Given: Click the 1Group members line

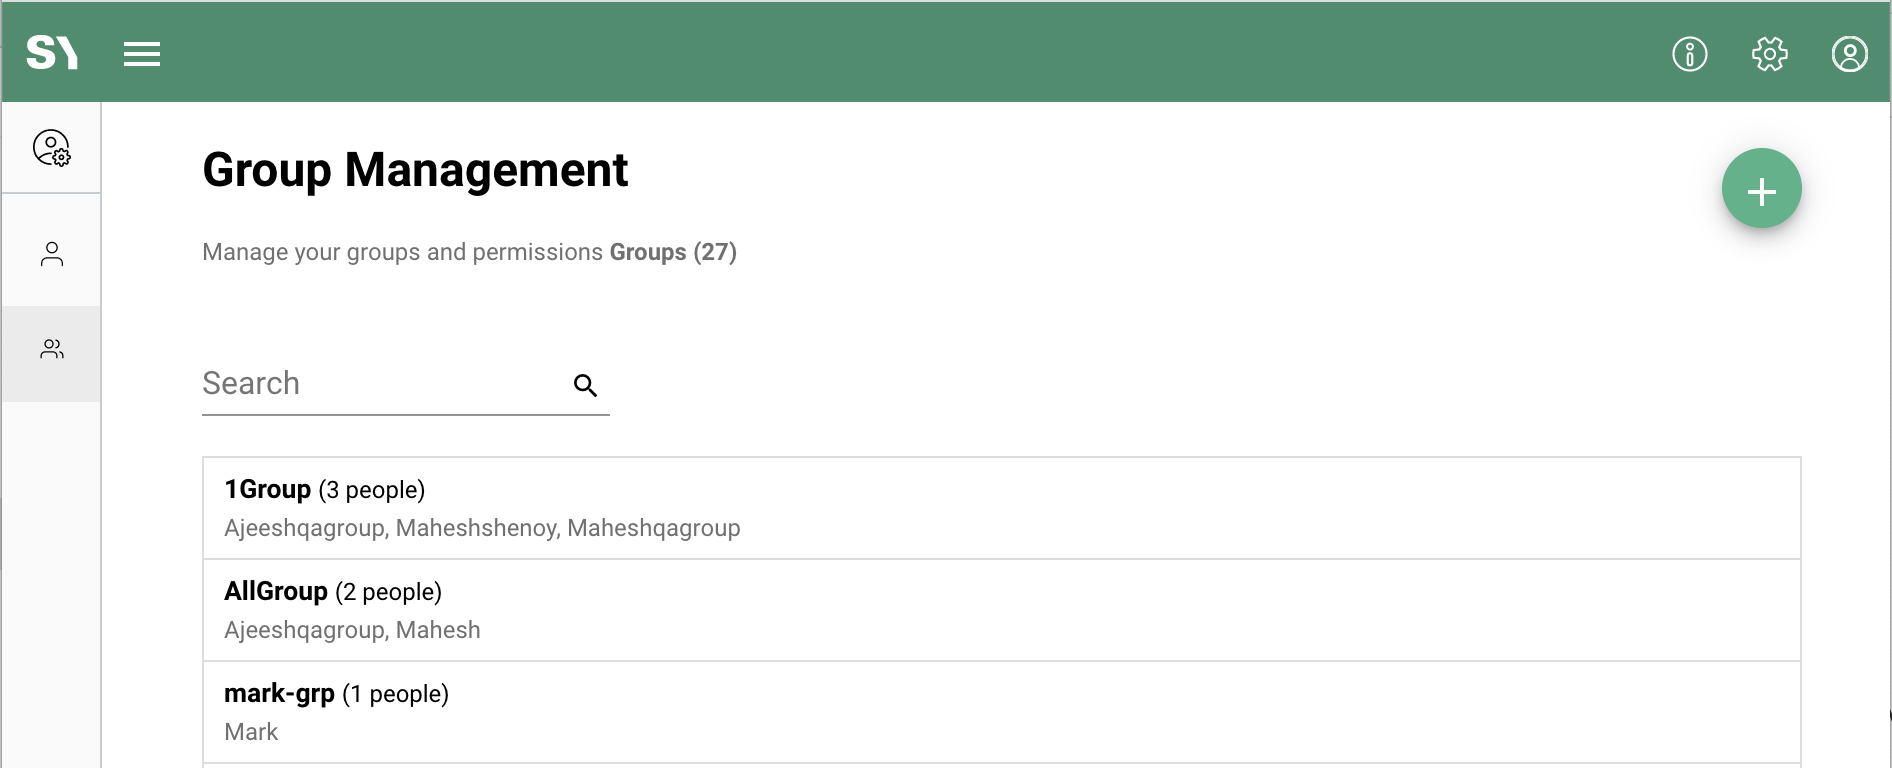Looking at the screenshot, I should [x=482, y=528].
